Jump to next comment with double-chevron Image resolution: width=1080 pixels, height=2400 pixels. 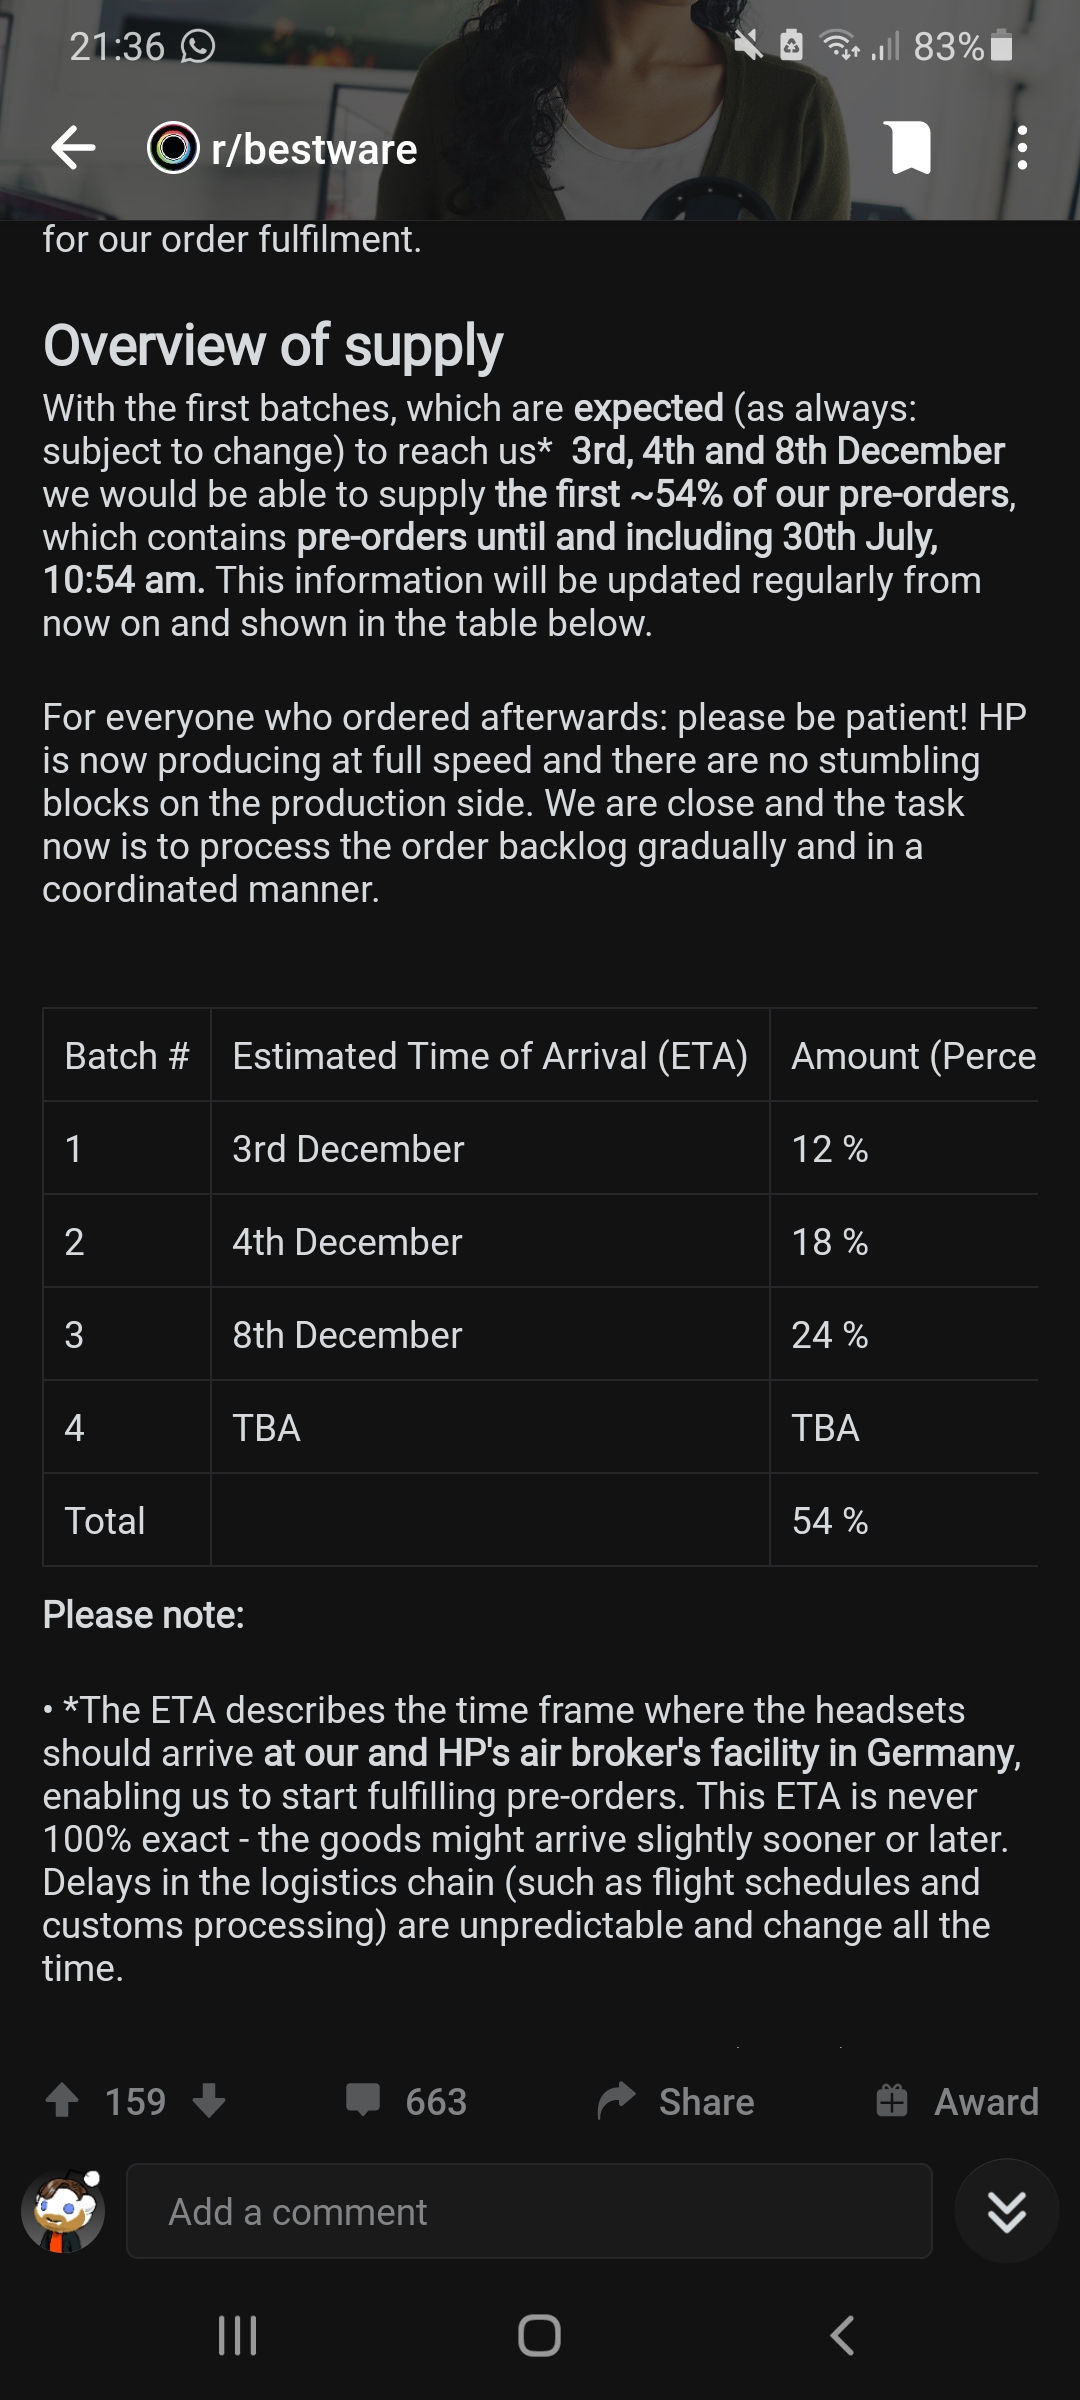click(x=1006, y=2211)
